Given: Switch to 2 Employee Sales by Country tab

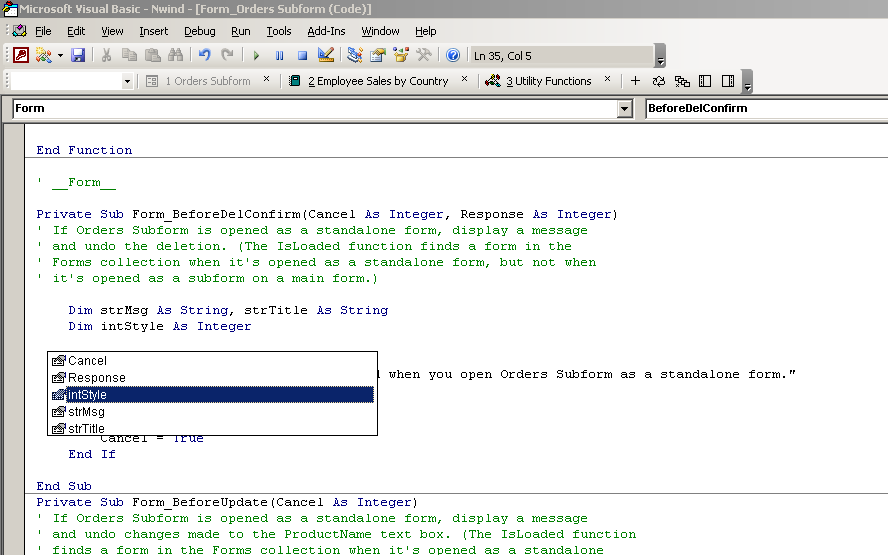Looking at the screenshot, I should [x=369, y=81].
